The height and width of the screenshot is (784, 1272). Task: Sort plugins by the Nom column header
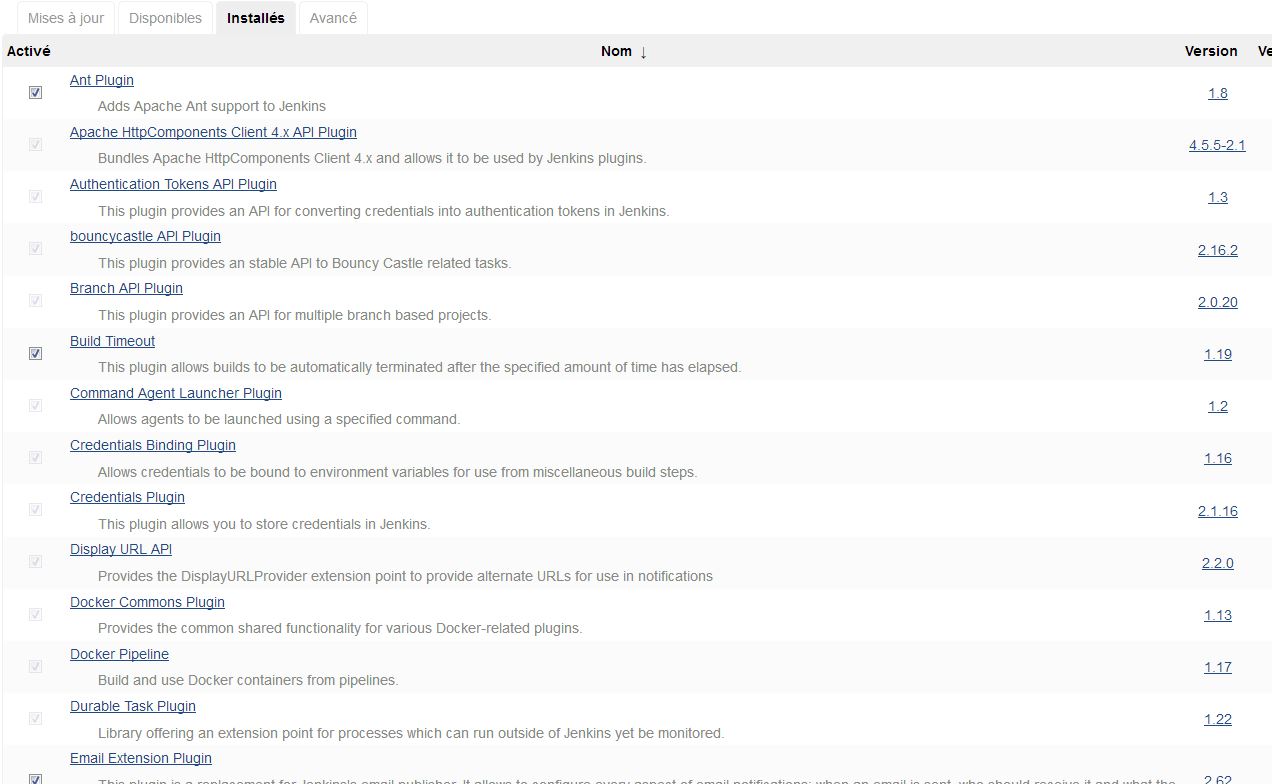click(624, 51)
